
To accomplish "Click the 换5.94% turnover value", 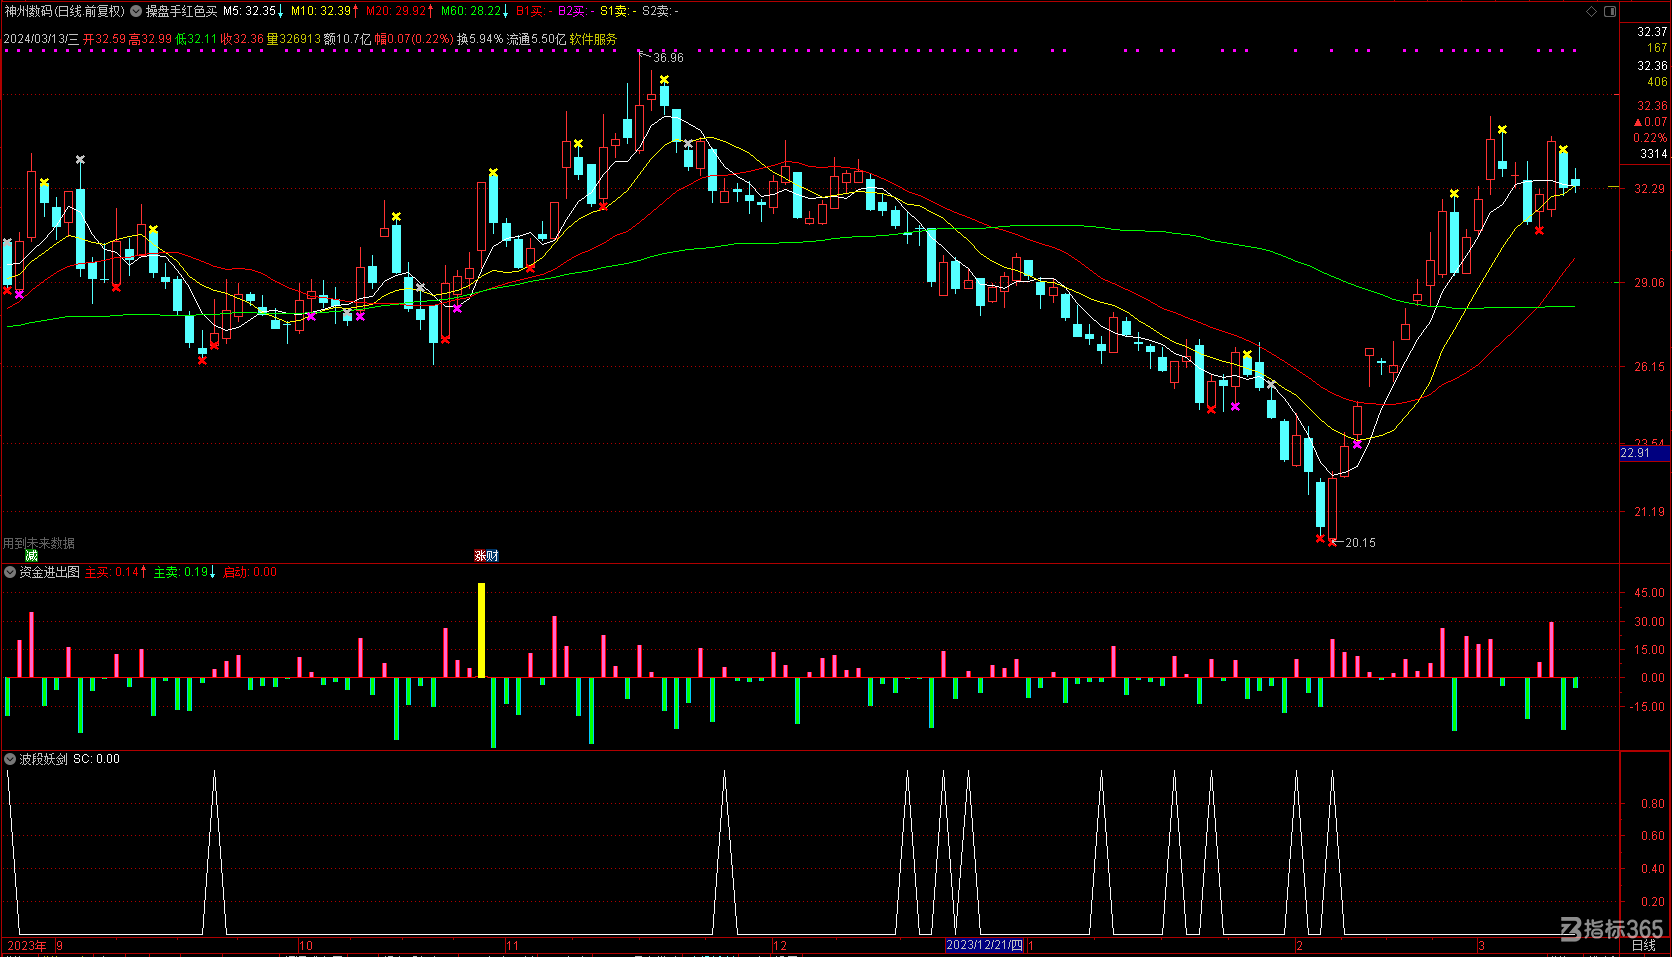I will (x=480, y=39).
